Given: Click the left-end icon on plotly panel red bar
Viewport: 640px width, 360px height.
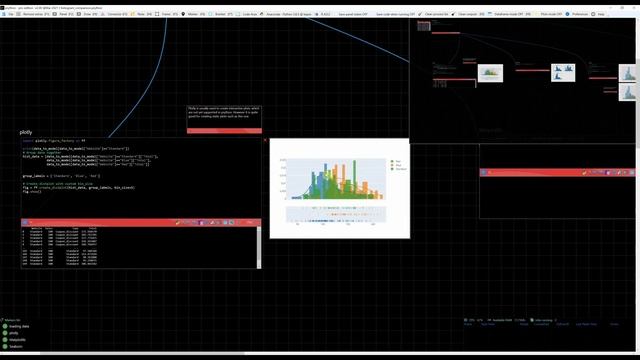Looking at the screenshot, I should 24,222.
